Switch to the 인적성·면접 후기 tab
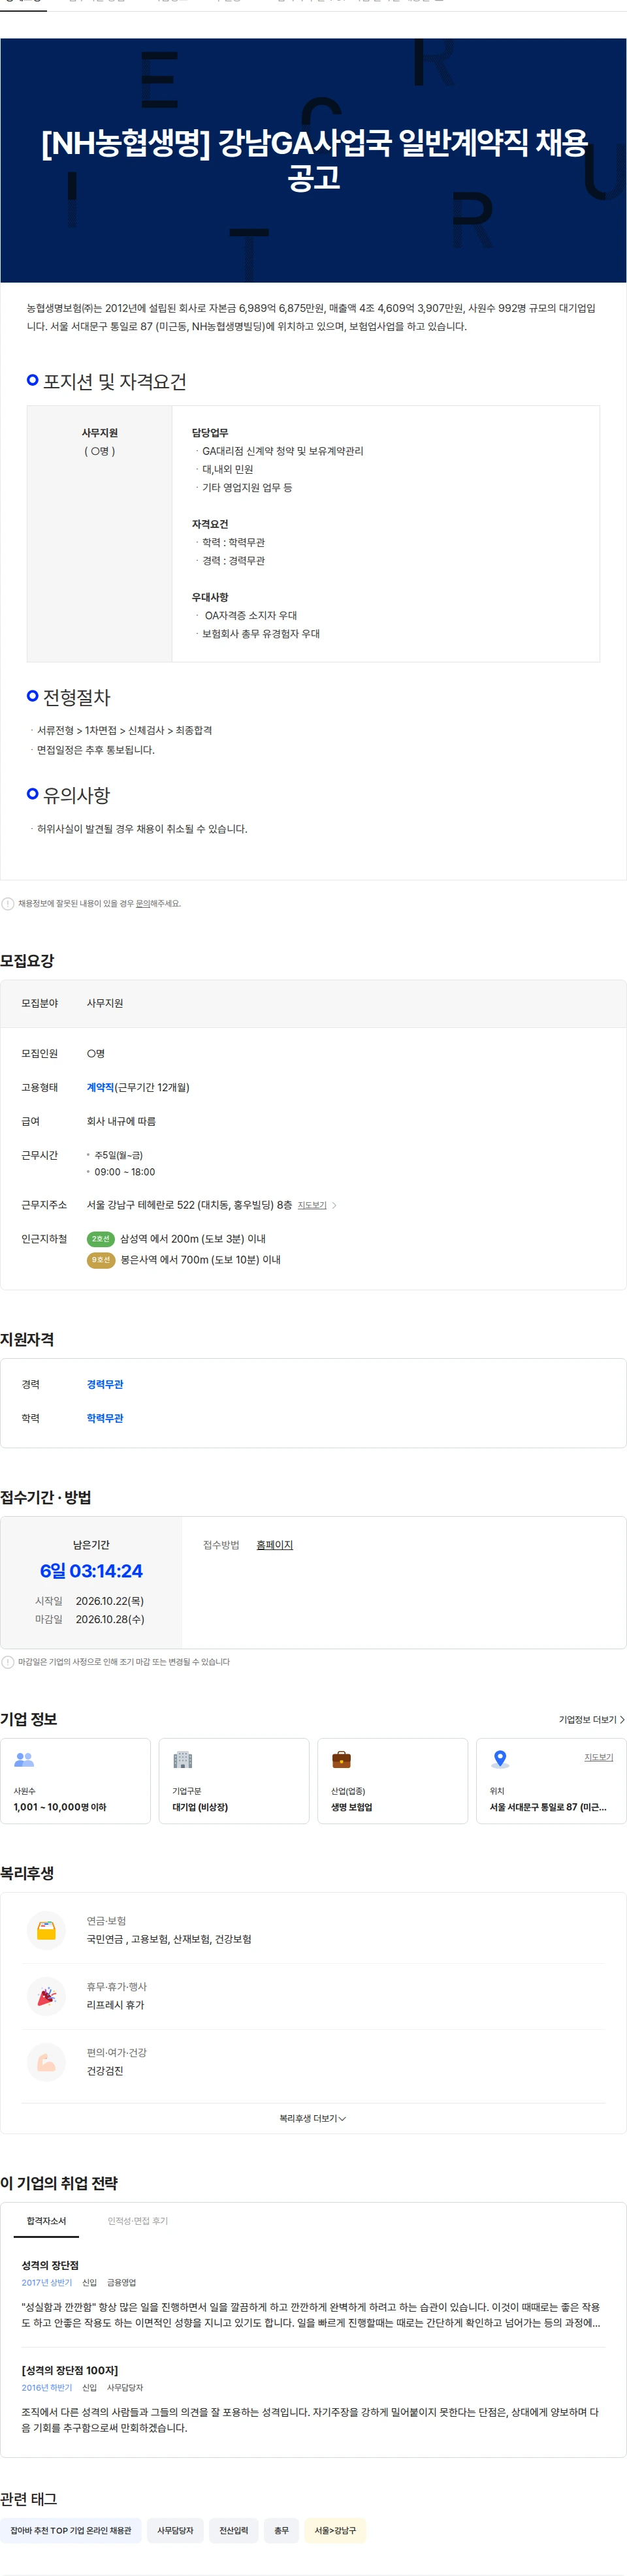The width and height of the screenshot is (627, 2576). (138, 2220)
